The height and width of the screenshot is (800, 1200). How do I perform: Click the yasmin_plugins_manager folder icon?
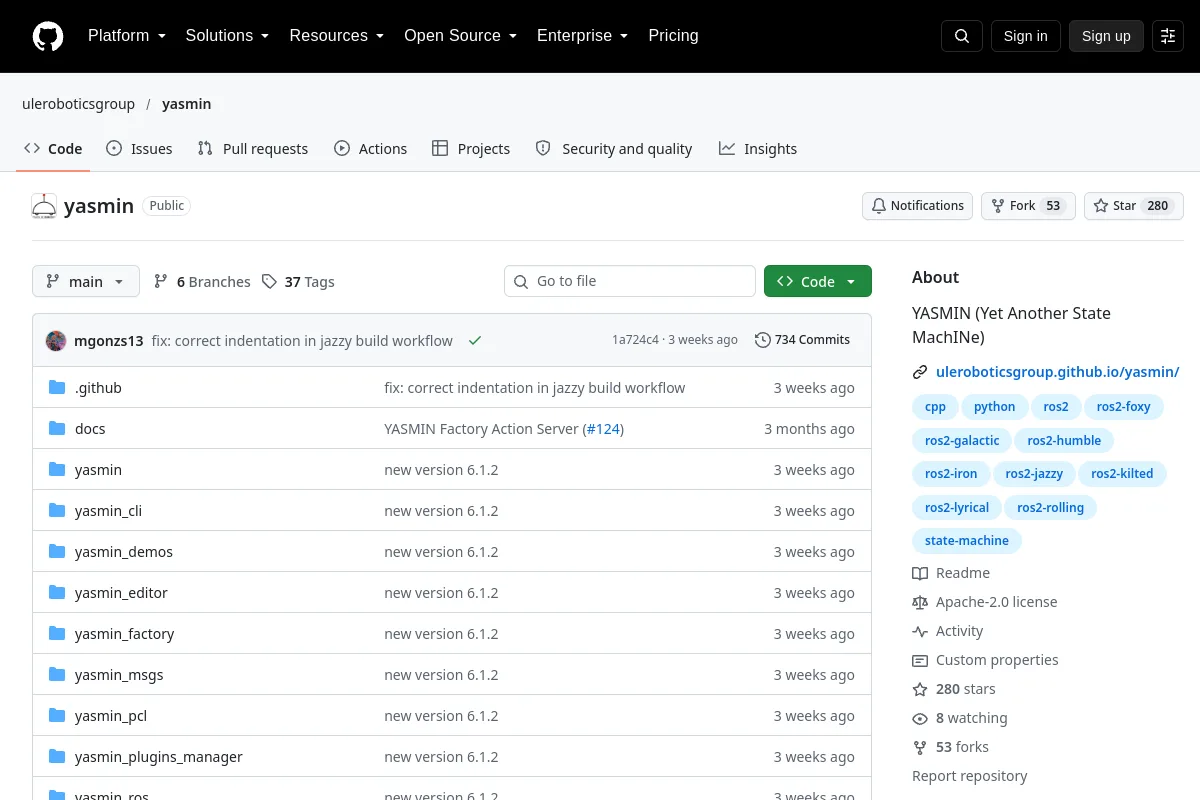[57, 757]
